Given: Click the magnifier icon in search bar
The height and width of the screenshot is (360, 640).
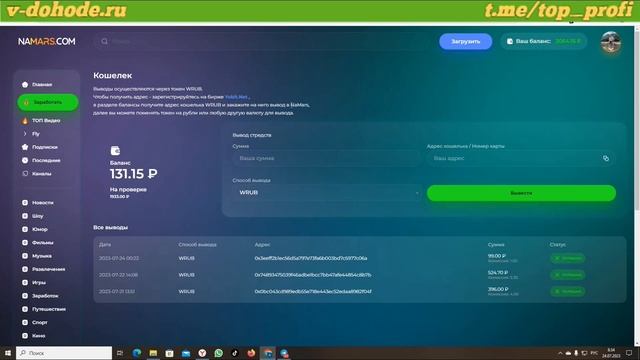Looking at the screenshot, I should coord(104,41).
